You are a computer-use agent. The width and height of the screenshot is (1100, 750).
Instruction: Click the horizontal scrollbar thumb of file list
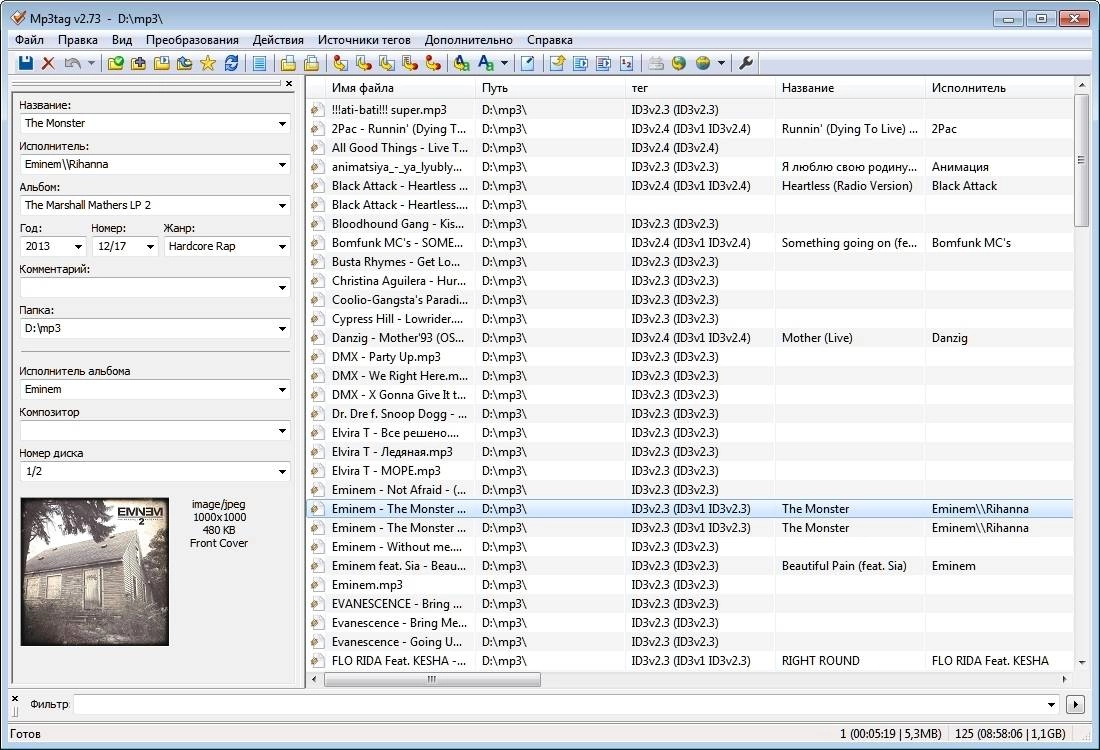click(x=432, y=679)
